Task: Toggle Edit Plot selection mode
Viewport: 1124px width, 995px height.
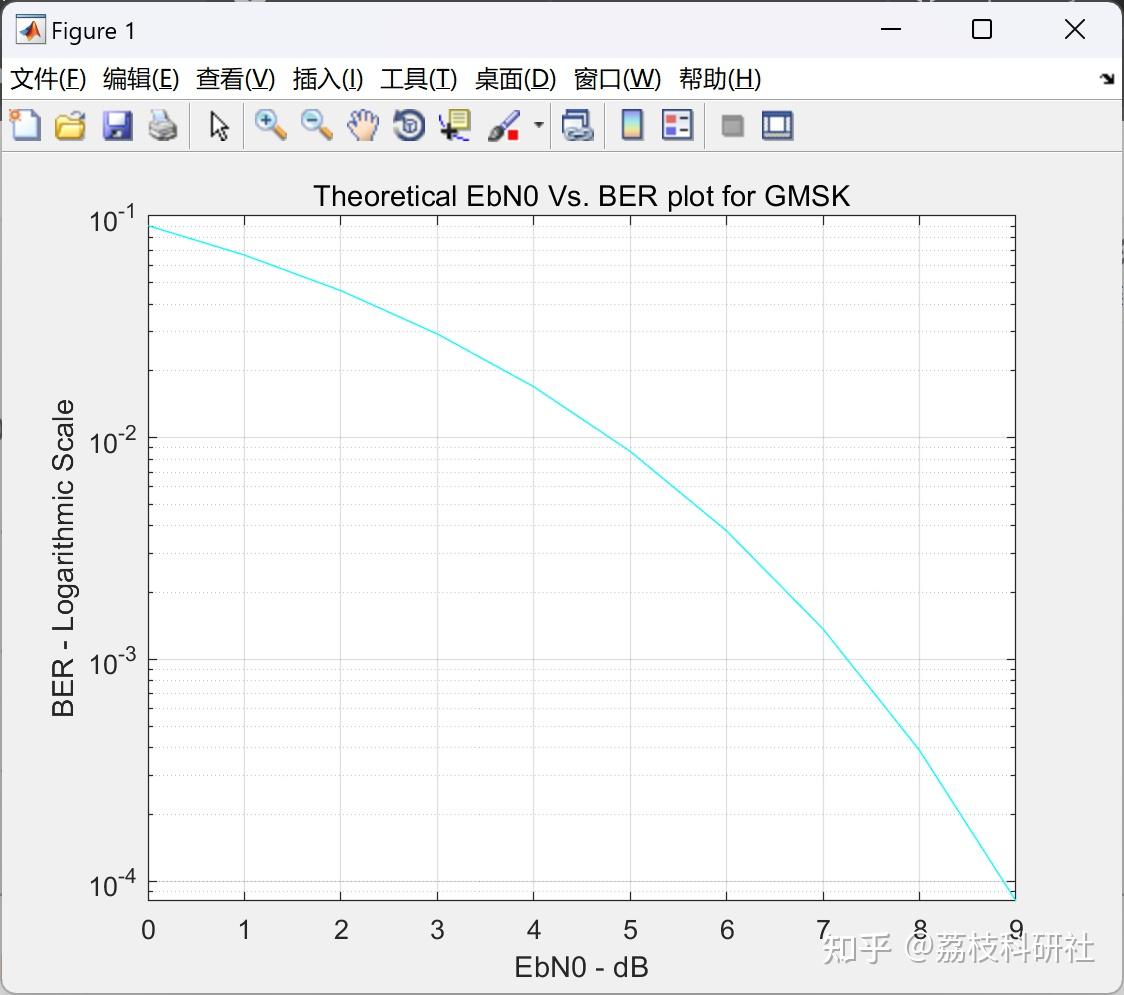Action: pyautogui.click(x=216, y=125)
